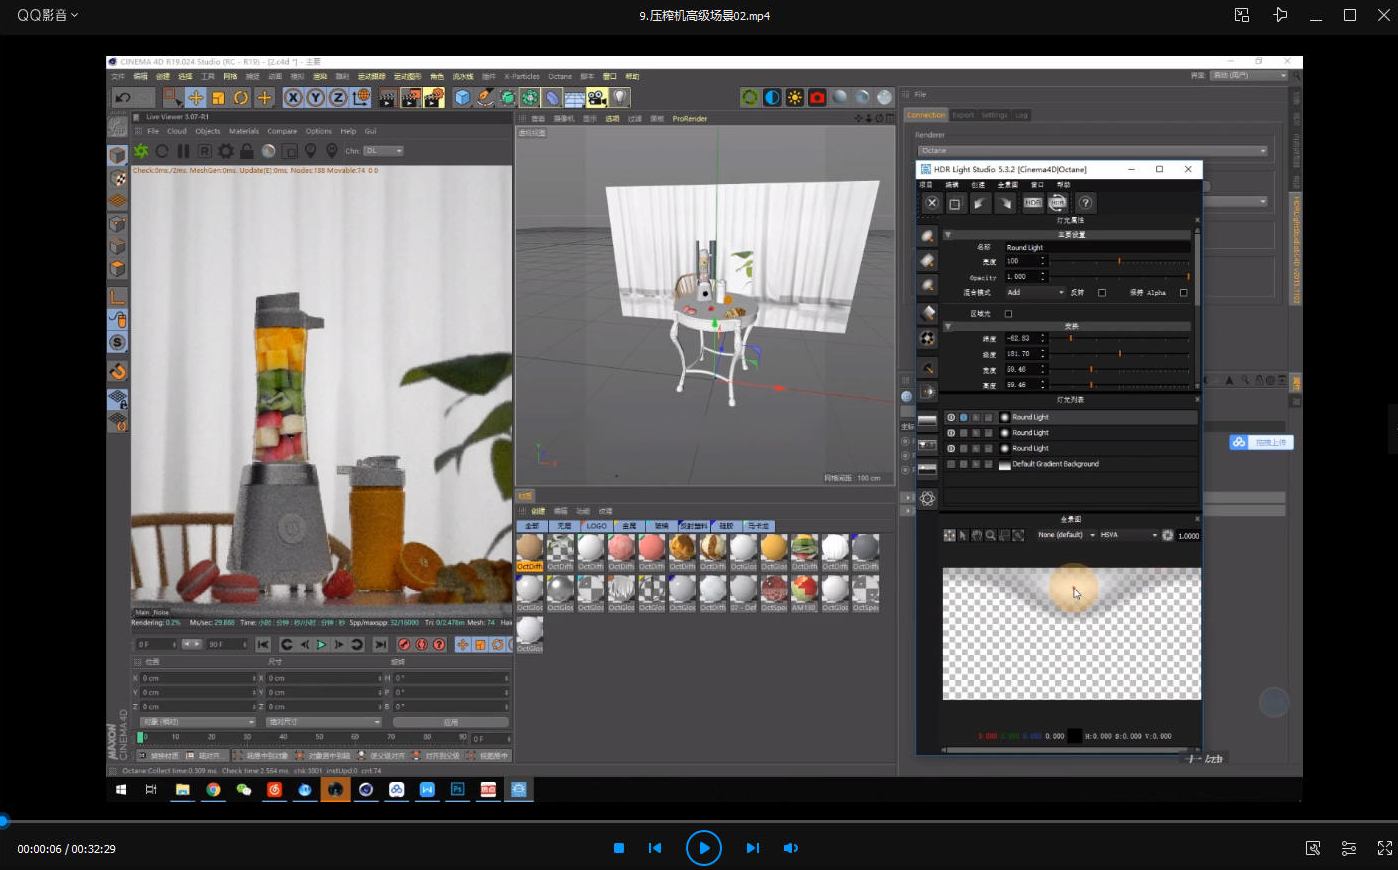
Task: Switch to LOGO material tab
Action: point(597,526)
